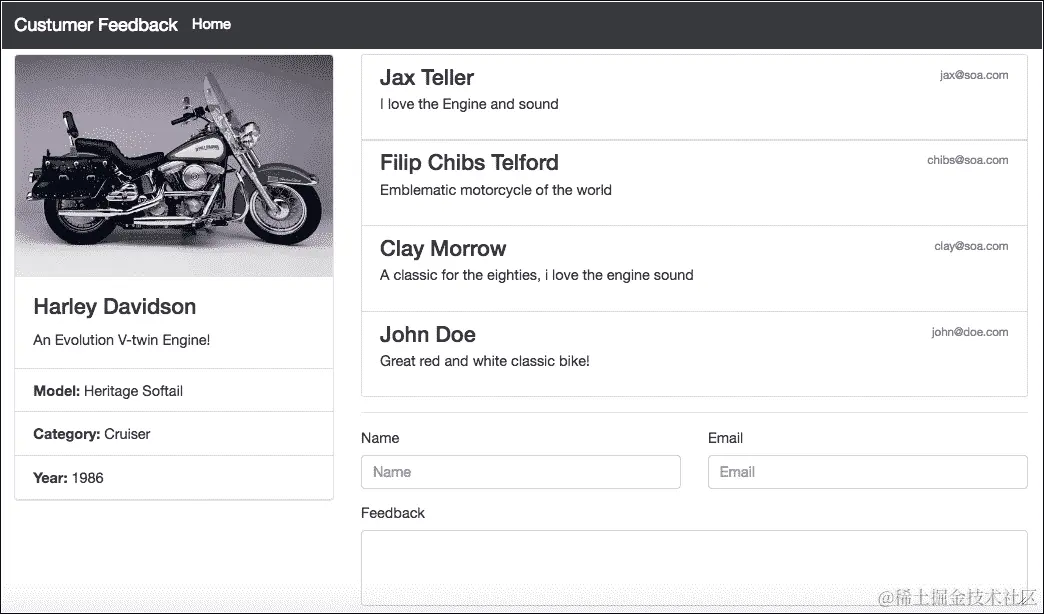Image resolution: width=1044 pixels, height=614 pixels.
Task: Click the clay@soa.com email text
Action: tap(971, 246)
